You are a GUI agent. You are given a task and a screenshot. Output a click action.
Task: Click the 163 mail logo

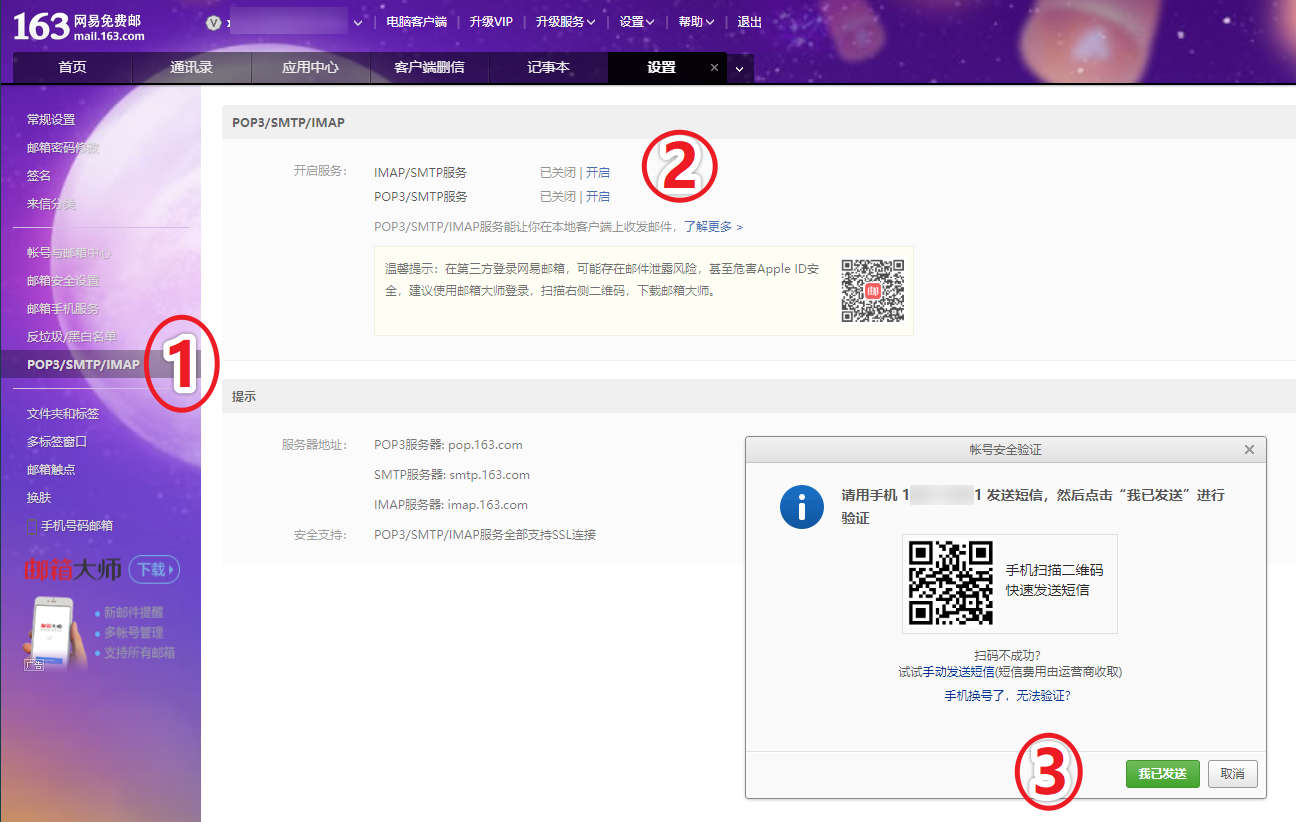pos(79,27)
